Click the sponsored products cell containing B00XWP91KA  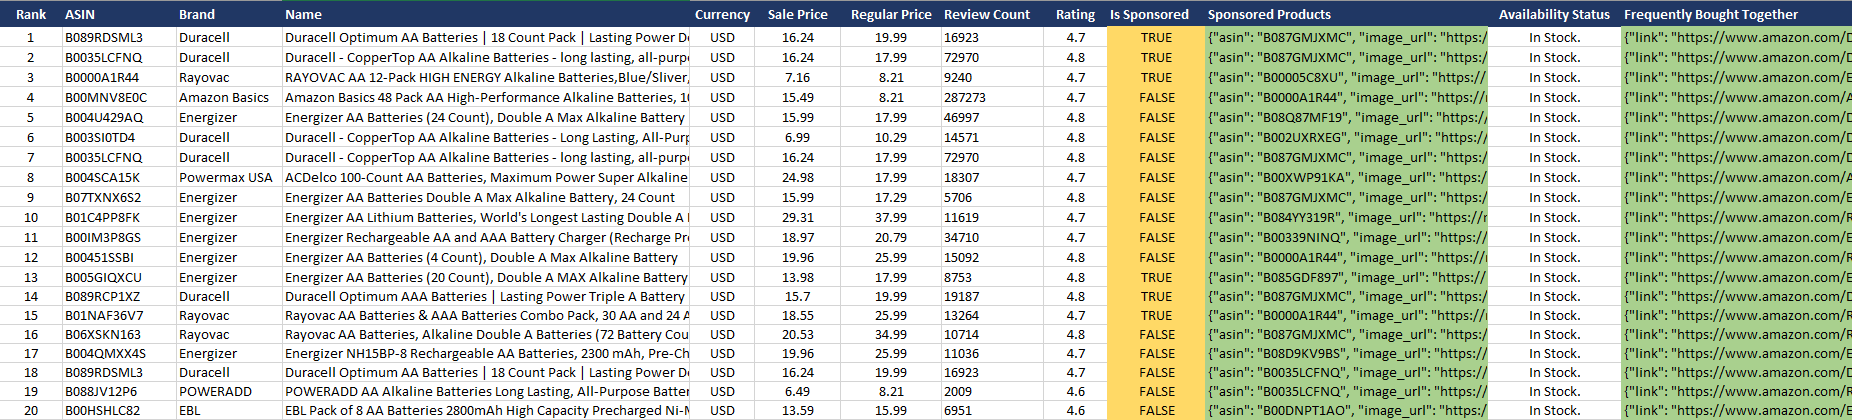tap(1346, 177)
